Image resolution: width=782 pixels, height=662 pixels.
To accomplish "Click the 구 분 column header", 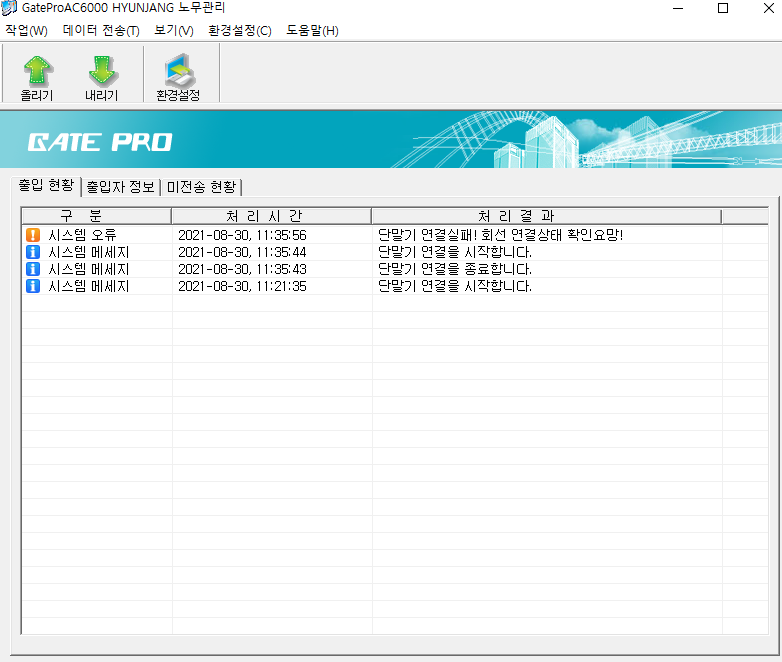I will tap(96, 216).
